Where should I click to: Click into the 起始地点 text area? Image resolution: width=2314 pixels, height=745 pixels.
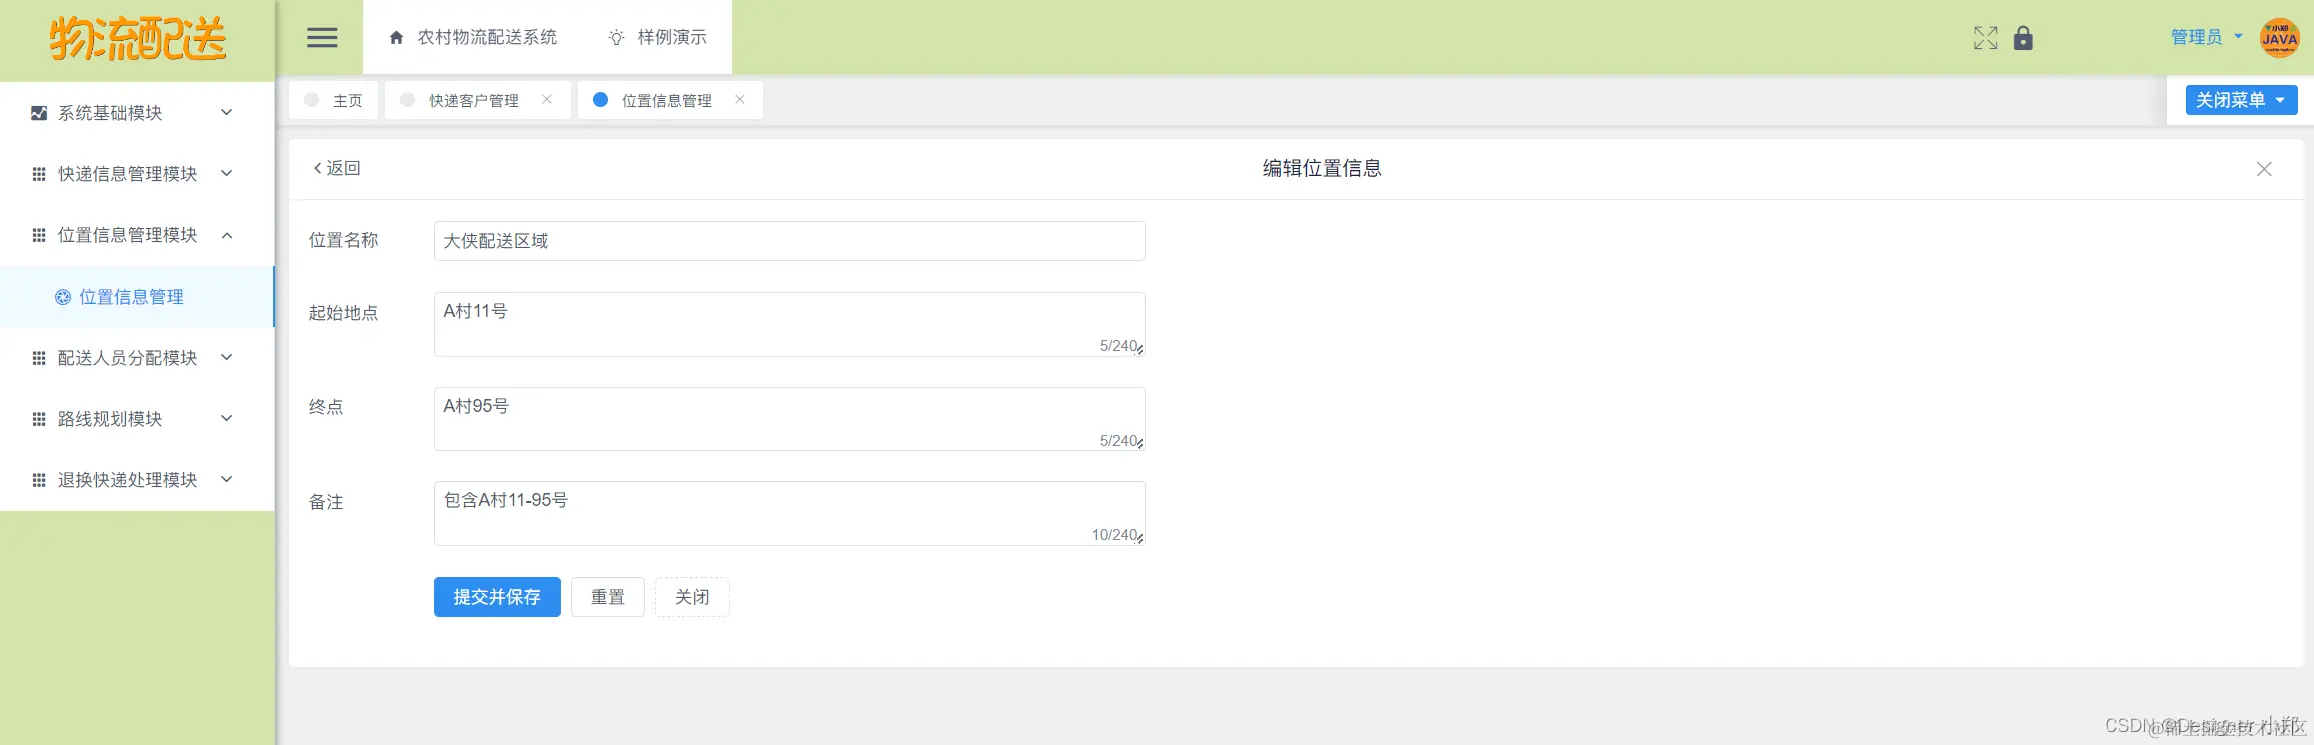[789, 324]
